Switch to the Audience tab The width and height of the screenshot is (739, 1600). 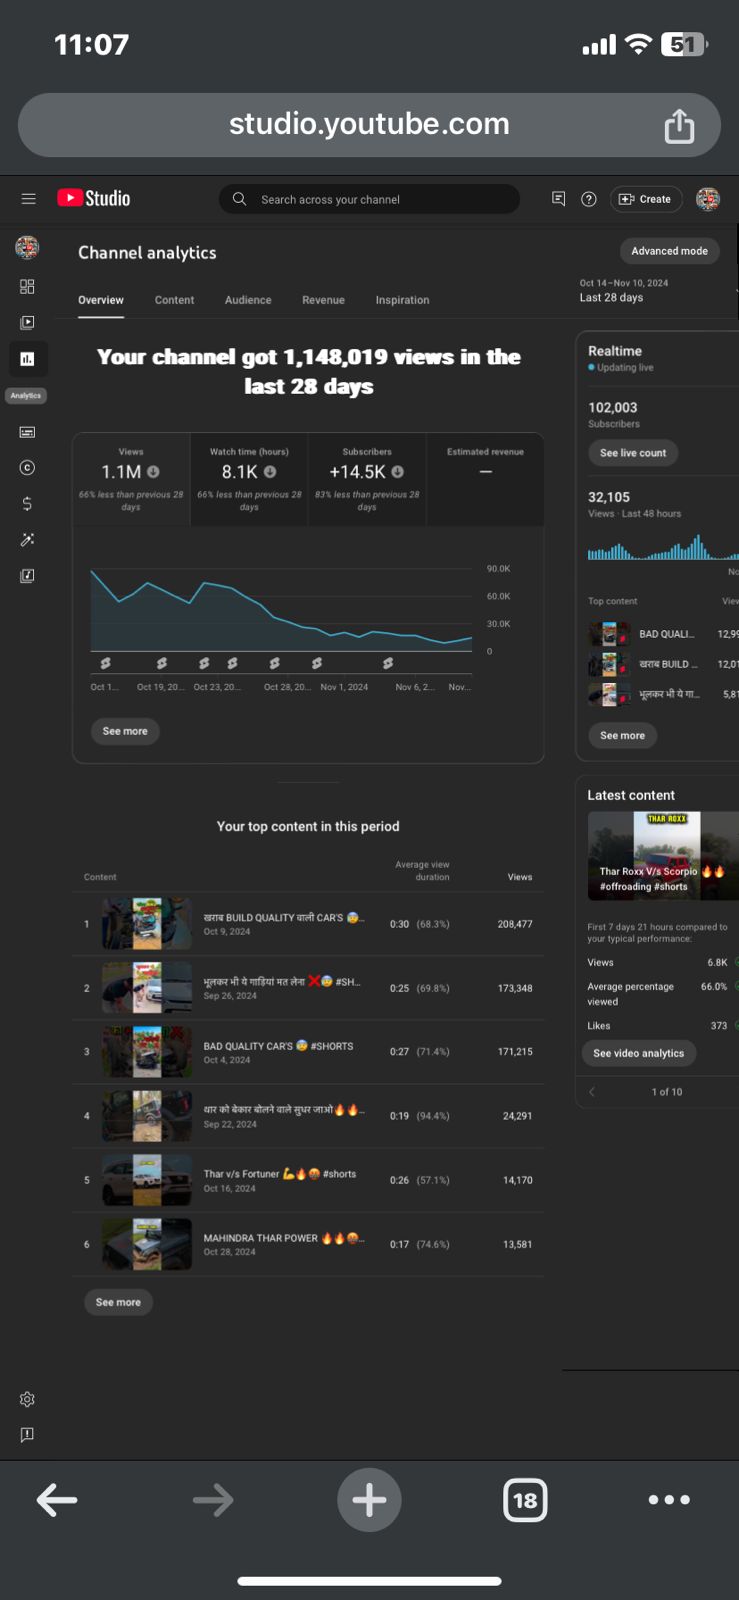[x=248, y=300]
